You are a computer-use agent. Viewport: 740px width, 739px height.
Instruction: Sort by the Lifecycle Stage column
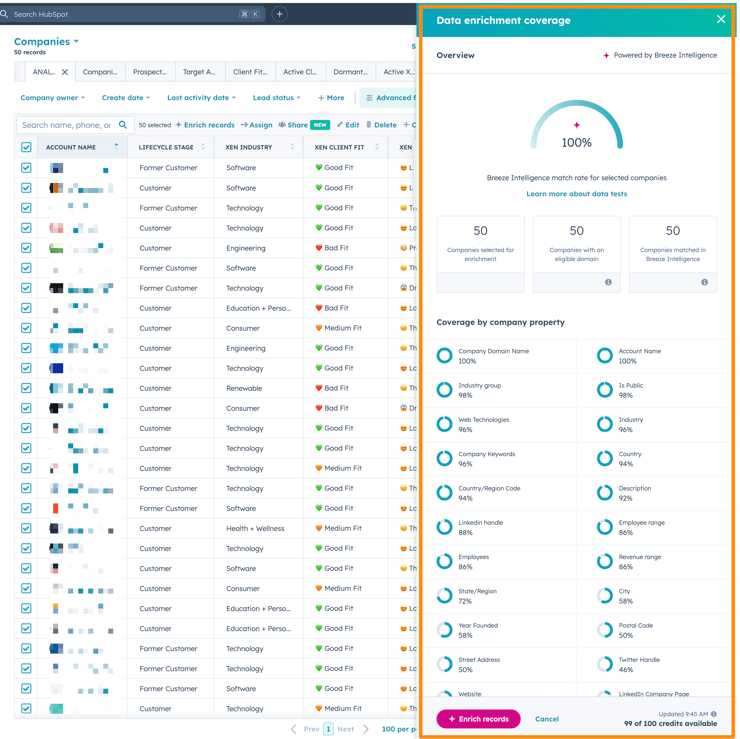(171, 147)
